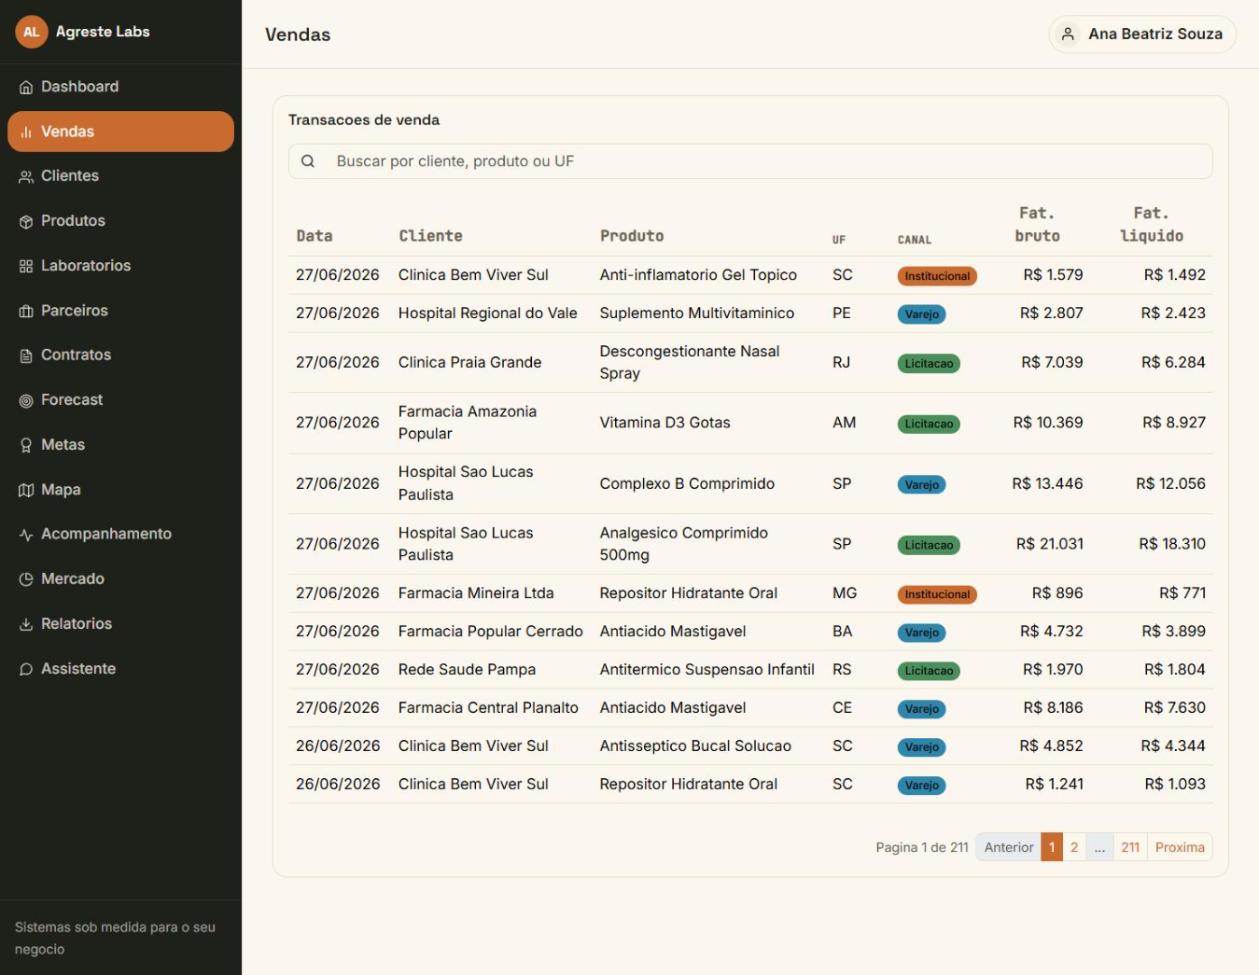Viewport: 1259px width, 975px height.
Task: Select the Produtos box icon
Action: pyautogui.click(x=26, y=221)
